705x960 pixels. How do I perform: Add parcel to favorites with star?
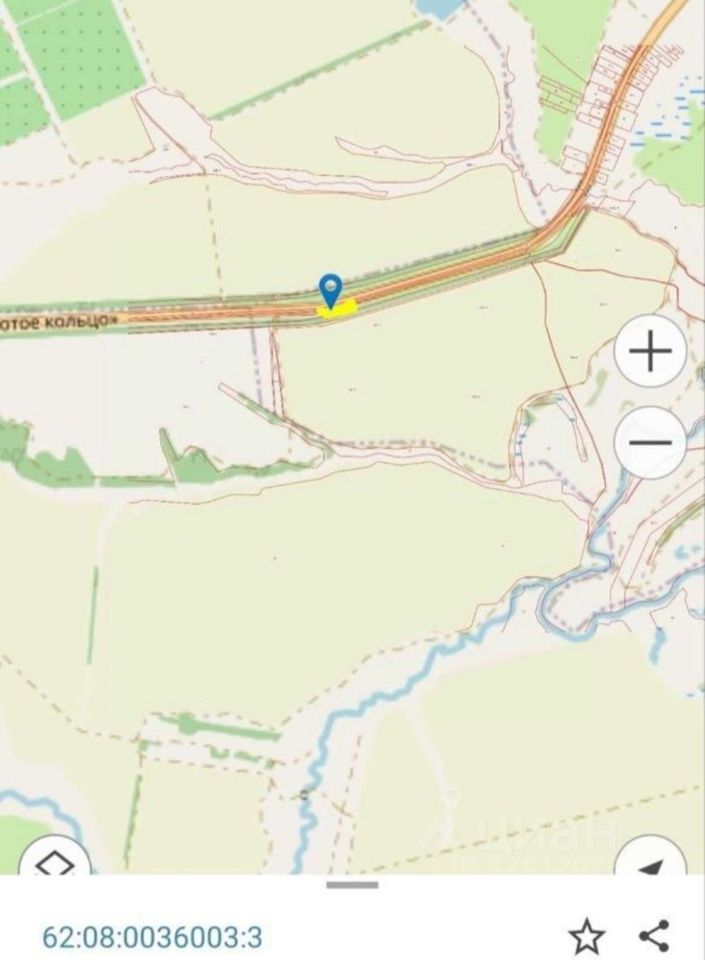pos(587,936)
